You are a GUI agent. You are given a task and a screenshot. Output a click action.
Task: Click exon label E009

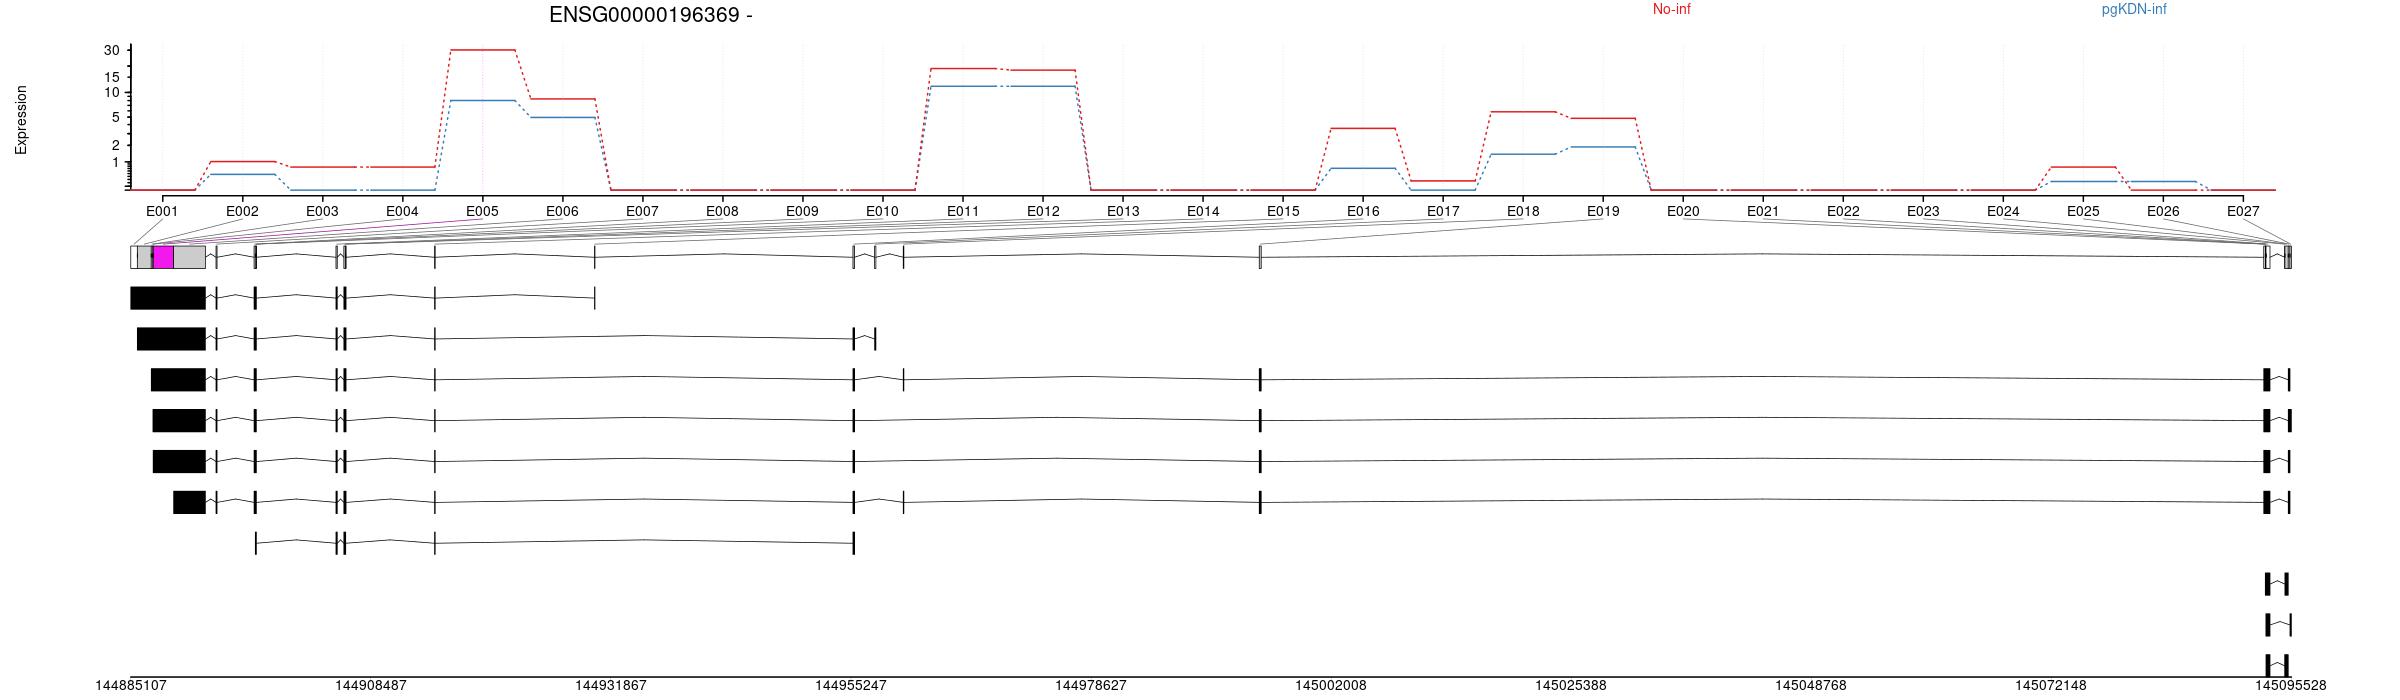point(802,211)
